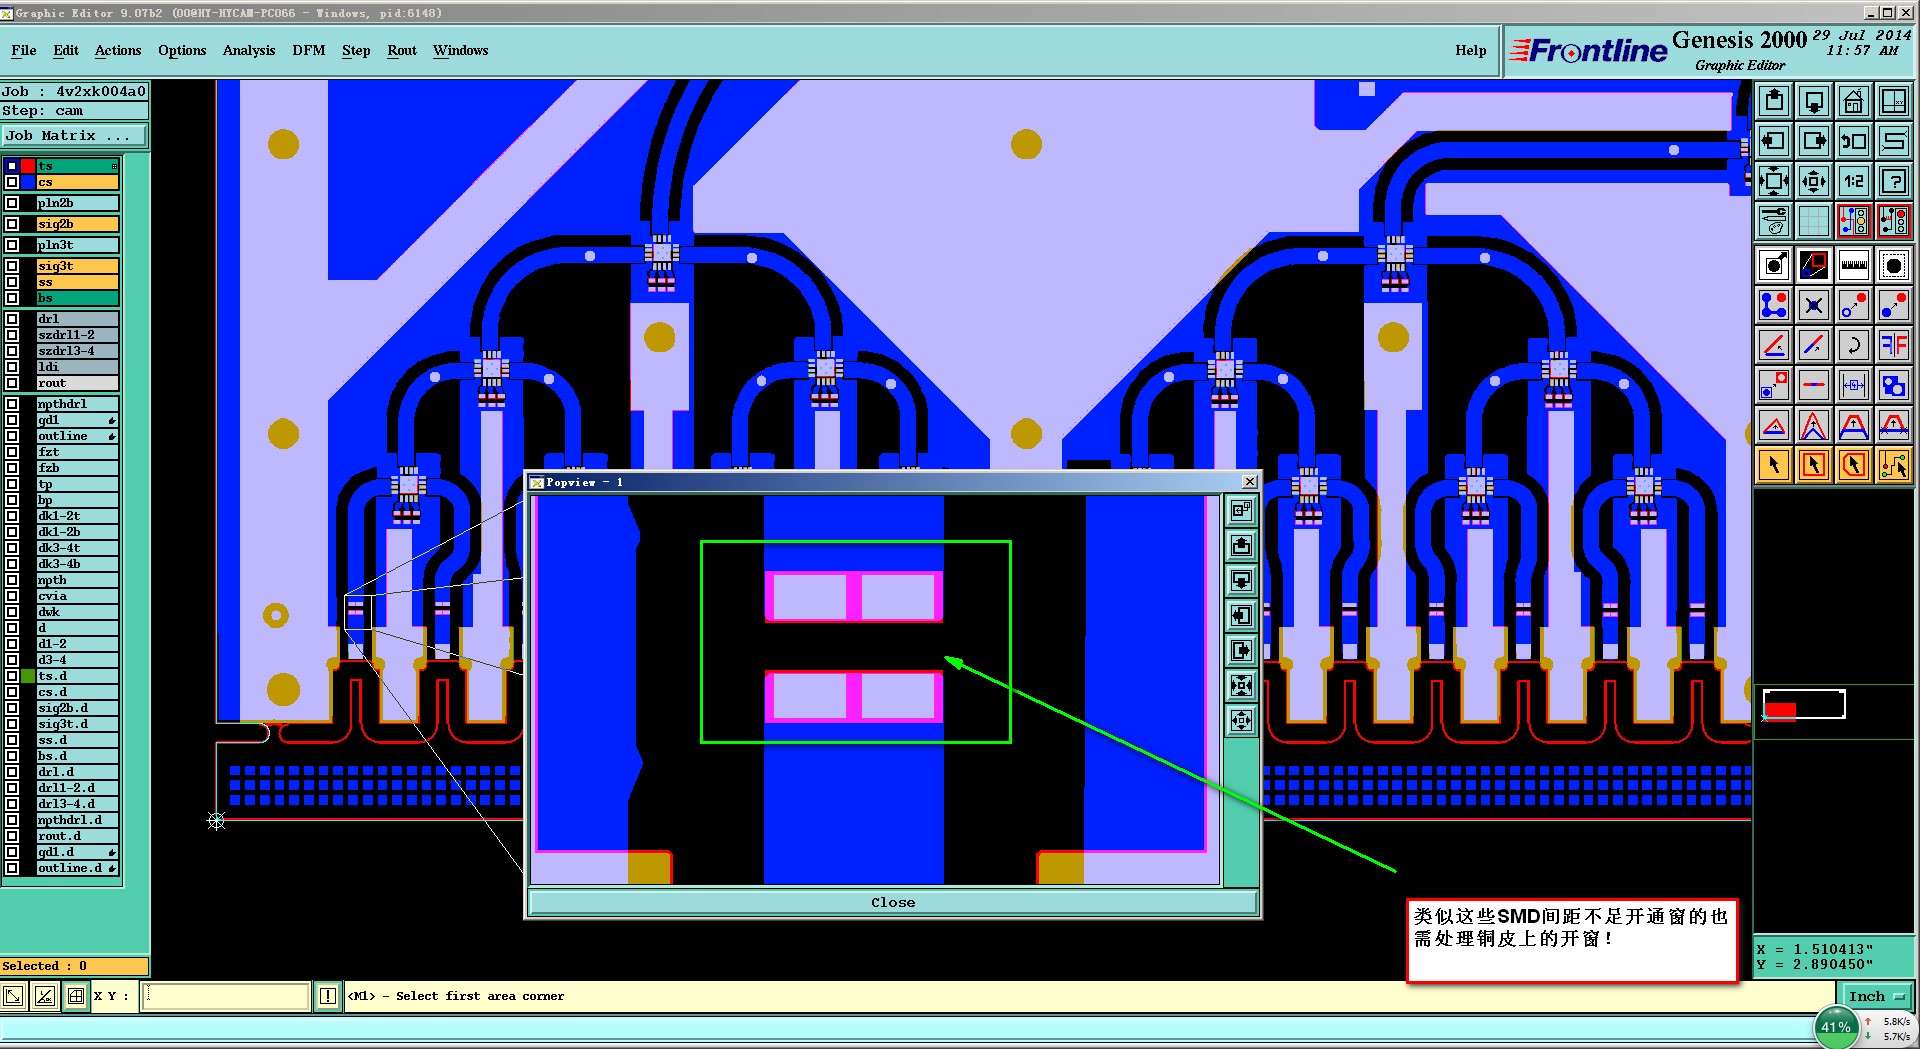Select the sig3t.d layer row
The image size is (1920, 1049).
point(78,724)
